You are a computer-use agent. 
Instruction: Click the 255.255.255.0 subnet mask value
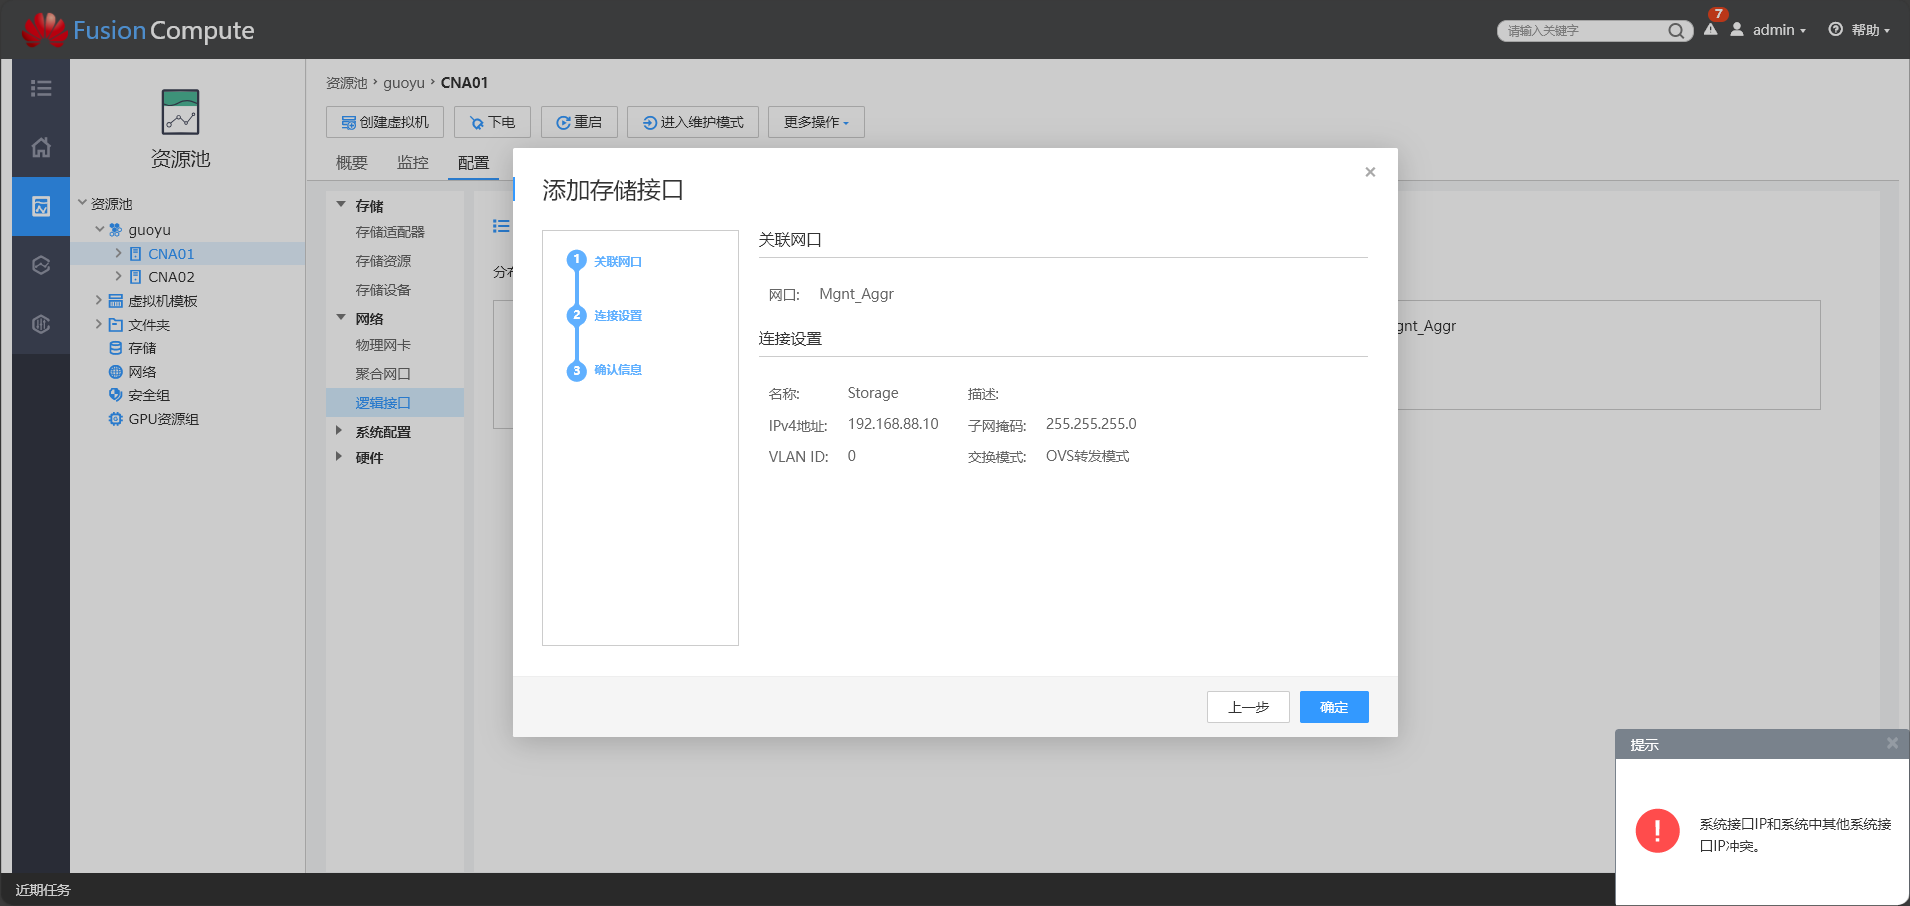coord(1091,424)
